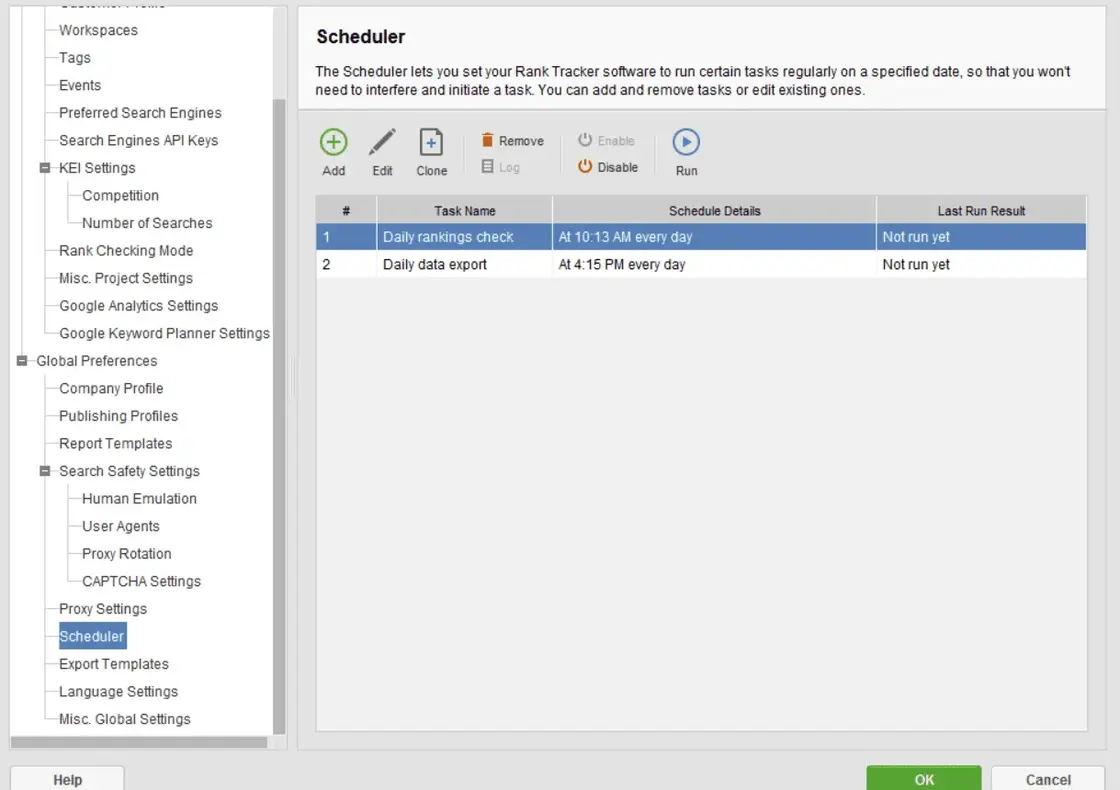The image size is (1120, 790).
Task: Select the Daily data export task row
Action: coord(701,264)
